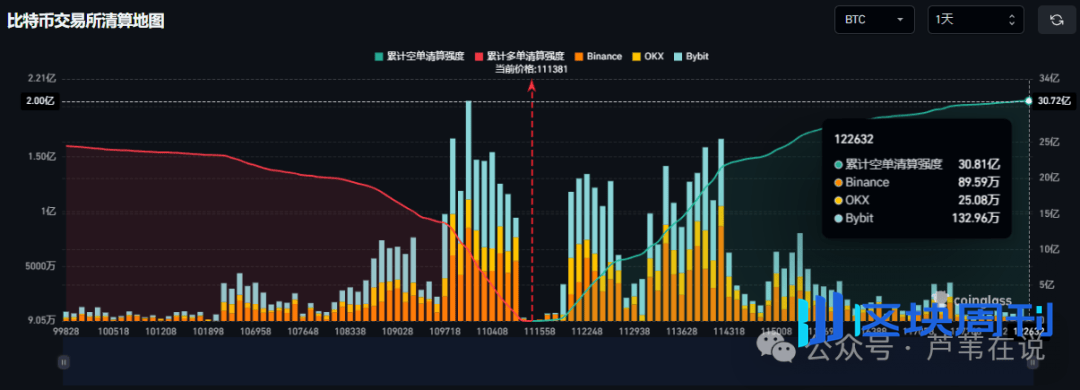1080x390 pixels.
Task: Click x-axis label 111558
Action: 540,332
